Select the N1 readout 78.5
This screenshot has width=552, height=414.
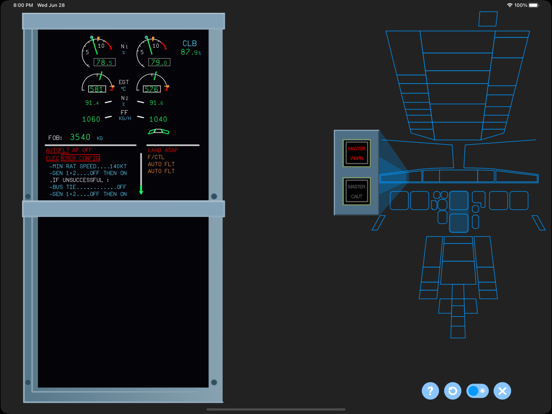pos(104,62)
